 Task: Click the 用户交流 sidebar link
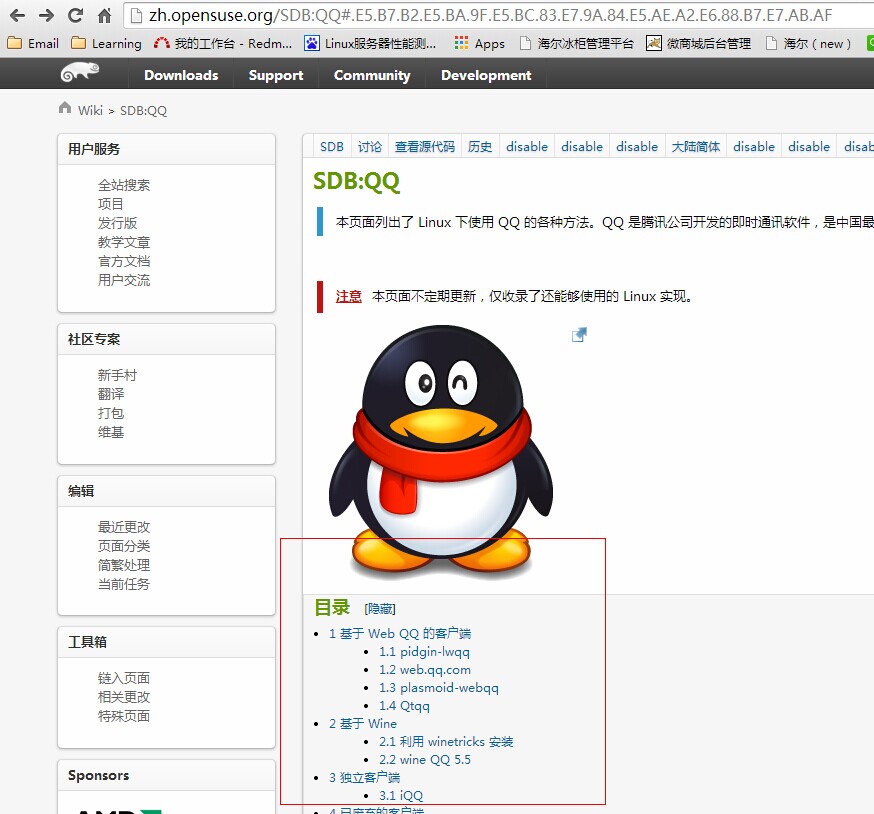coord(124,280)
